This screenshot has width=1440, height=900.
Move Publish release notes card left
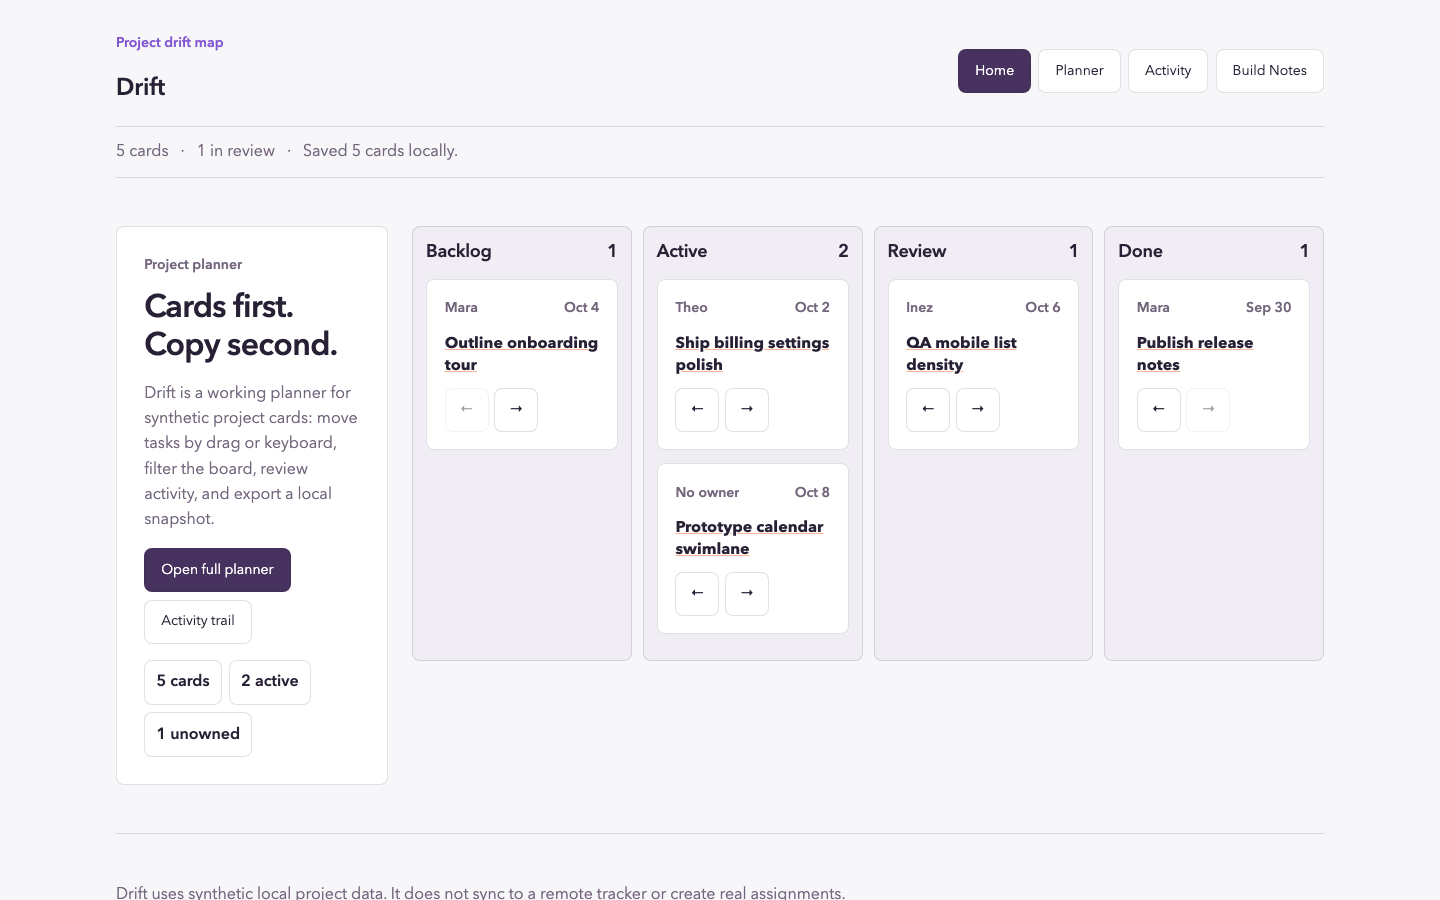[1159, 410]
